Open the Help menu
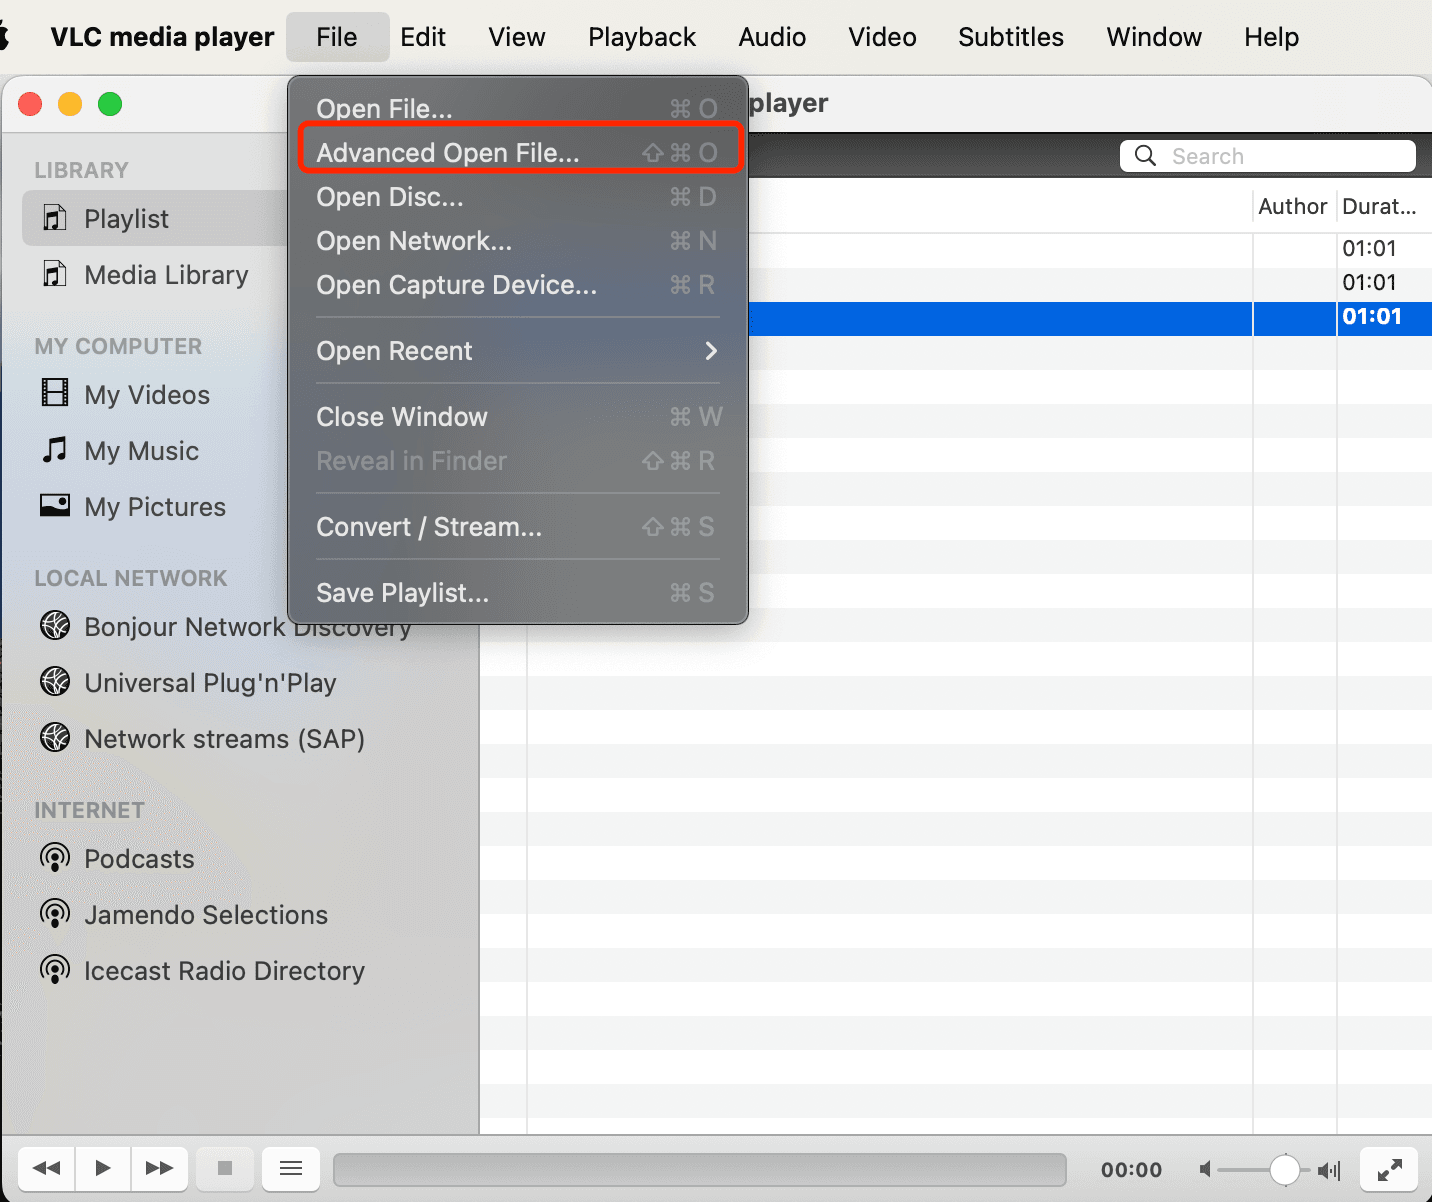 click(1271, 37)
